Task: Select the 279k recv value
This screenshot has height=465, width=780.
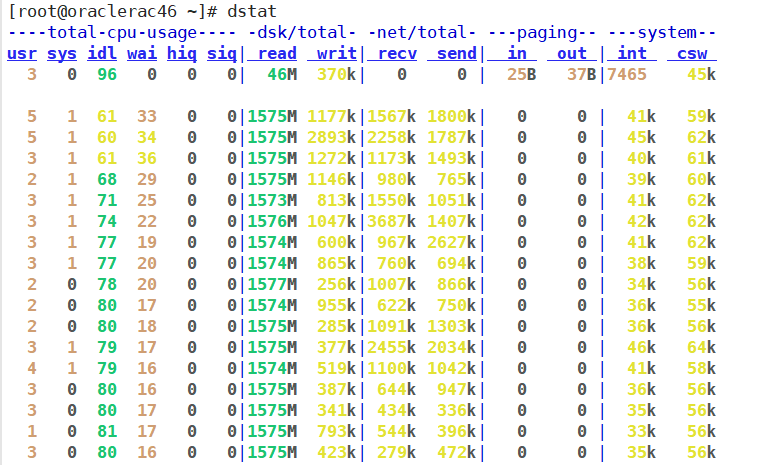Action: [x=396, y=453]
